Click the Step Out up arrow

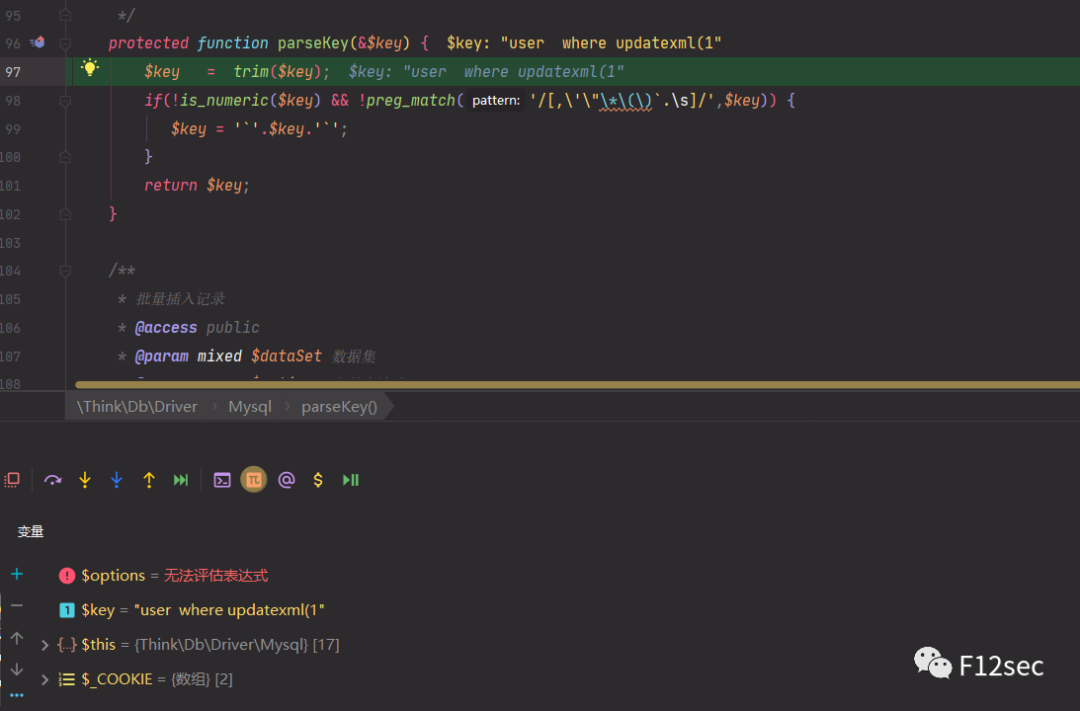pyautogui.click(x=149, y=480)
